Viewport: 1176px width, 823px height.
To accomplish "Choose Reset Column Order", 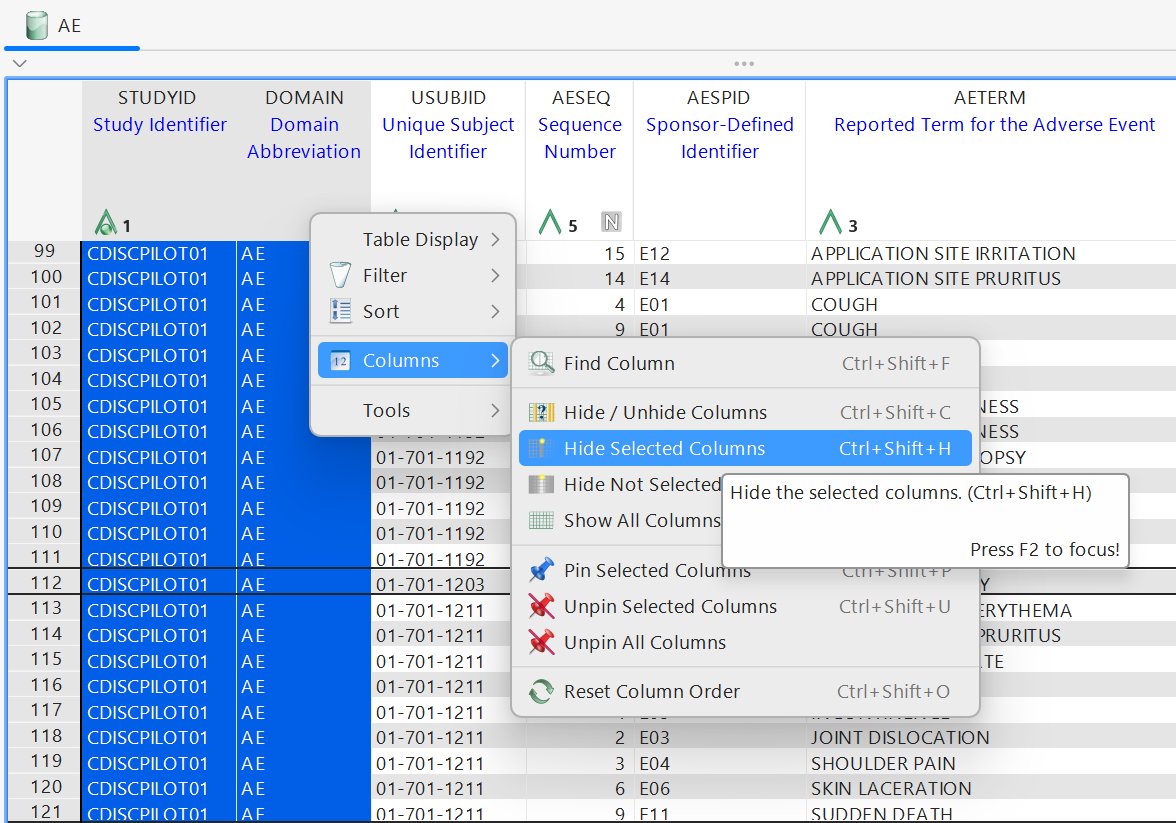I will (746, 691).
